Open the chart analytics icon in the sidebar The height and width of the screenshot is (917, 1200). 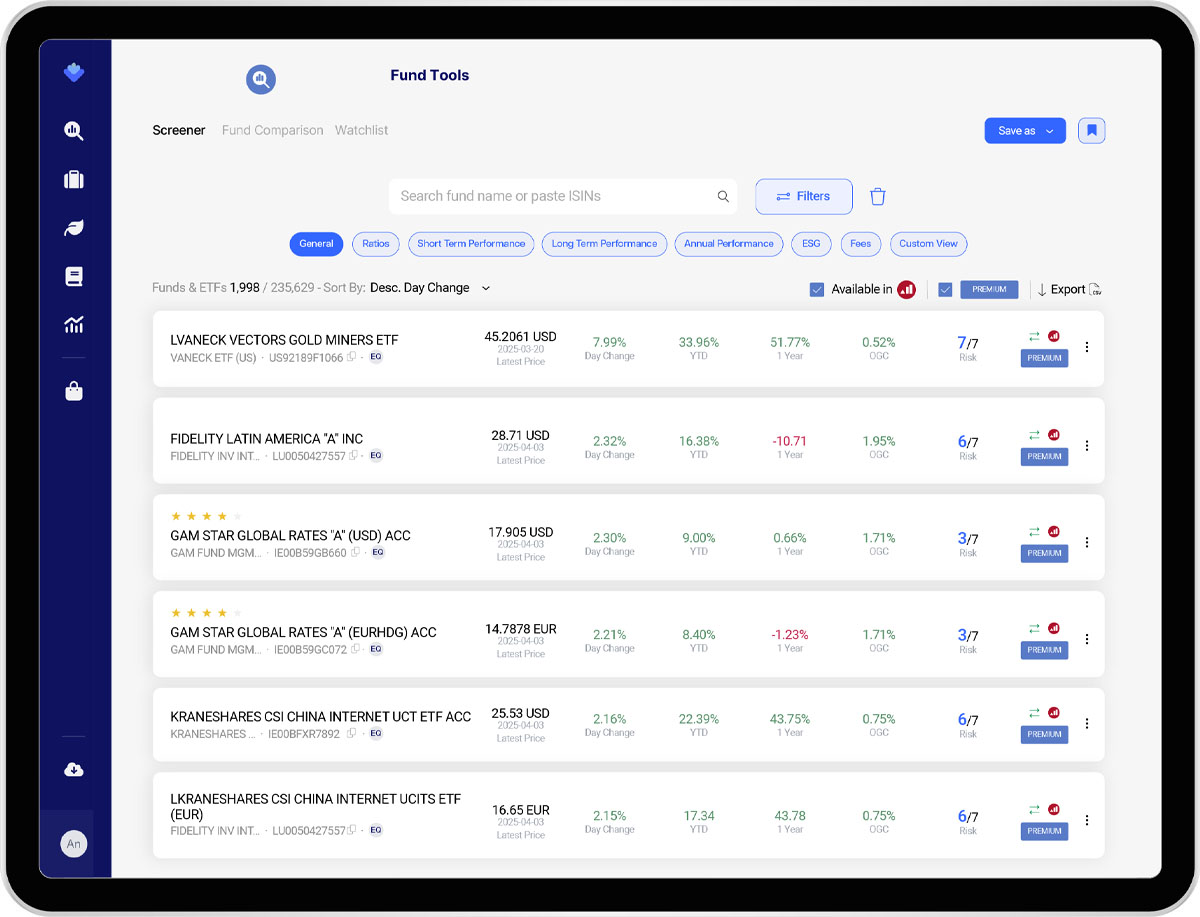click(x=73, y=325)
